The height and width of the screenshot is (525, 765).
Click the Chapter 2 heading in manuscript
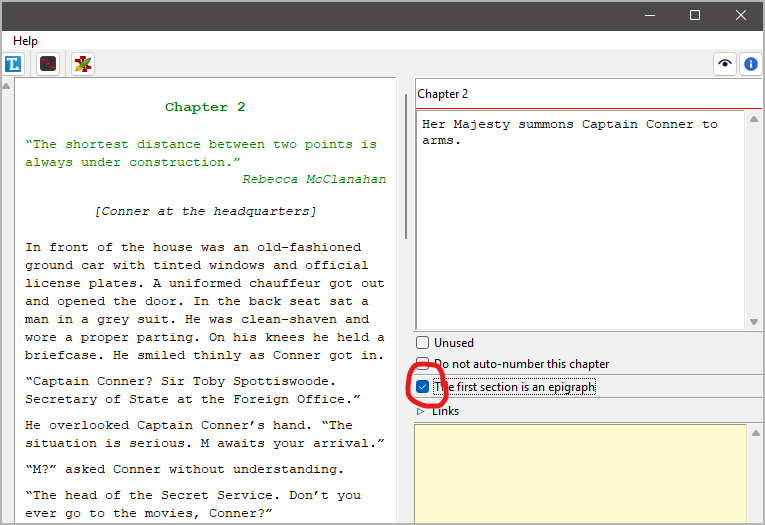point(205,107)
